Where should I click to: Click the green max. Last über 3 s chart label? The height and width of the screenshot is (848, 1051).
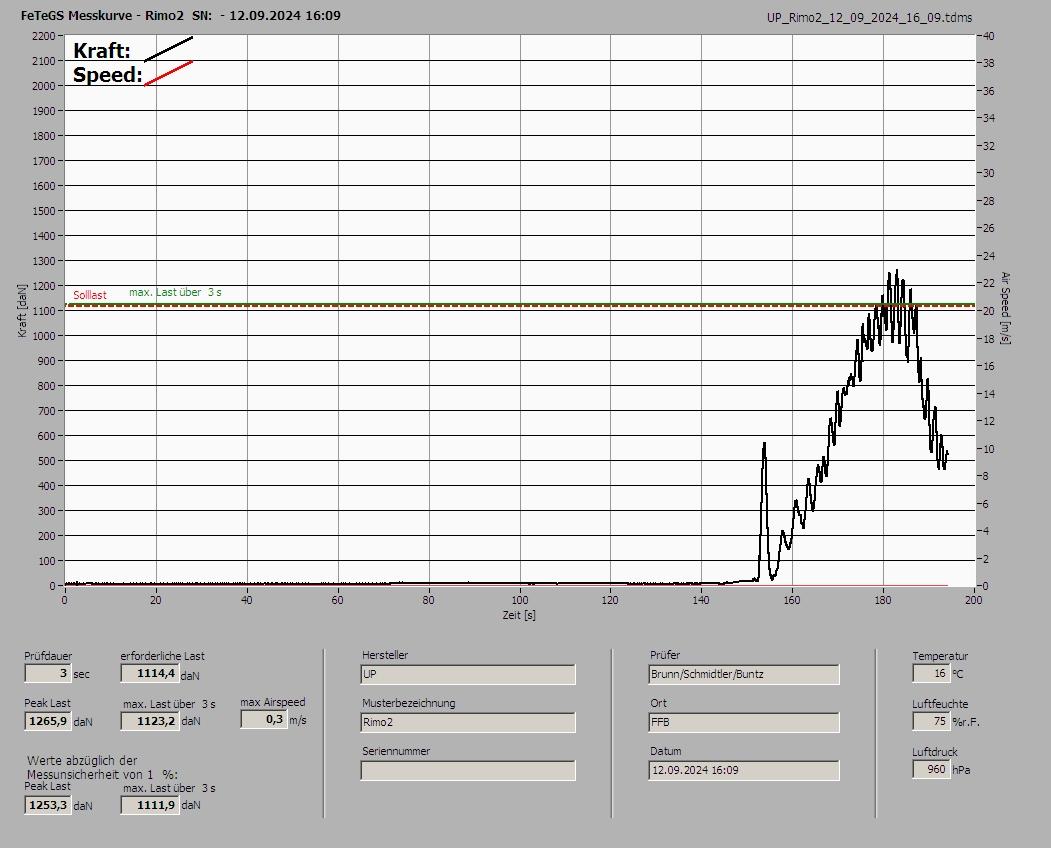pyautogui.click(x=175, y=292)
